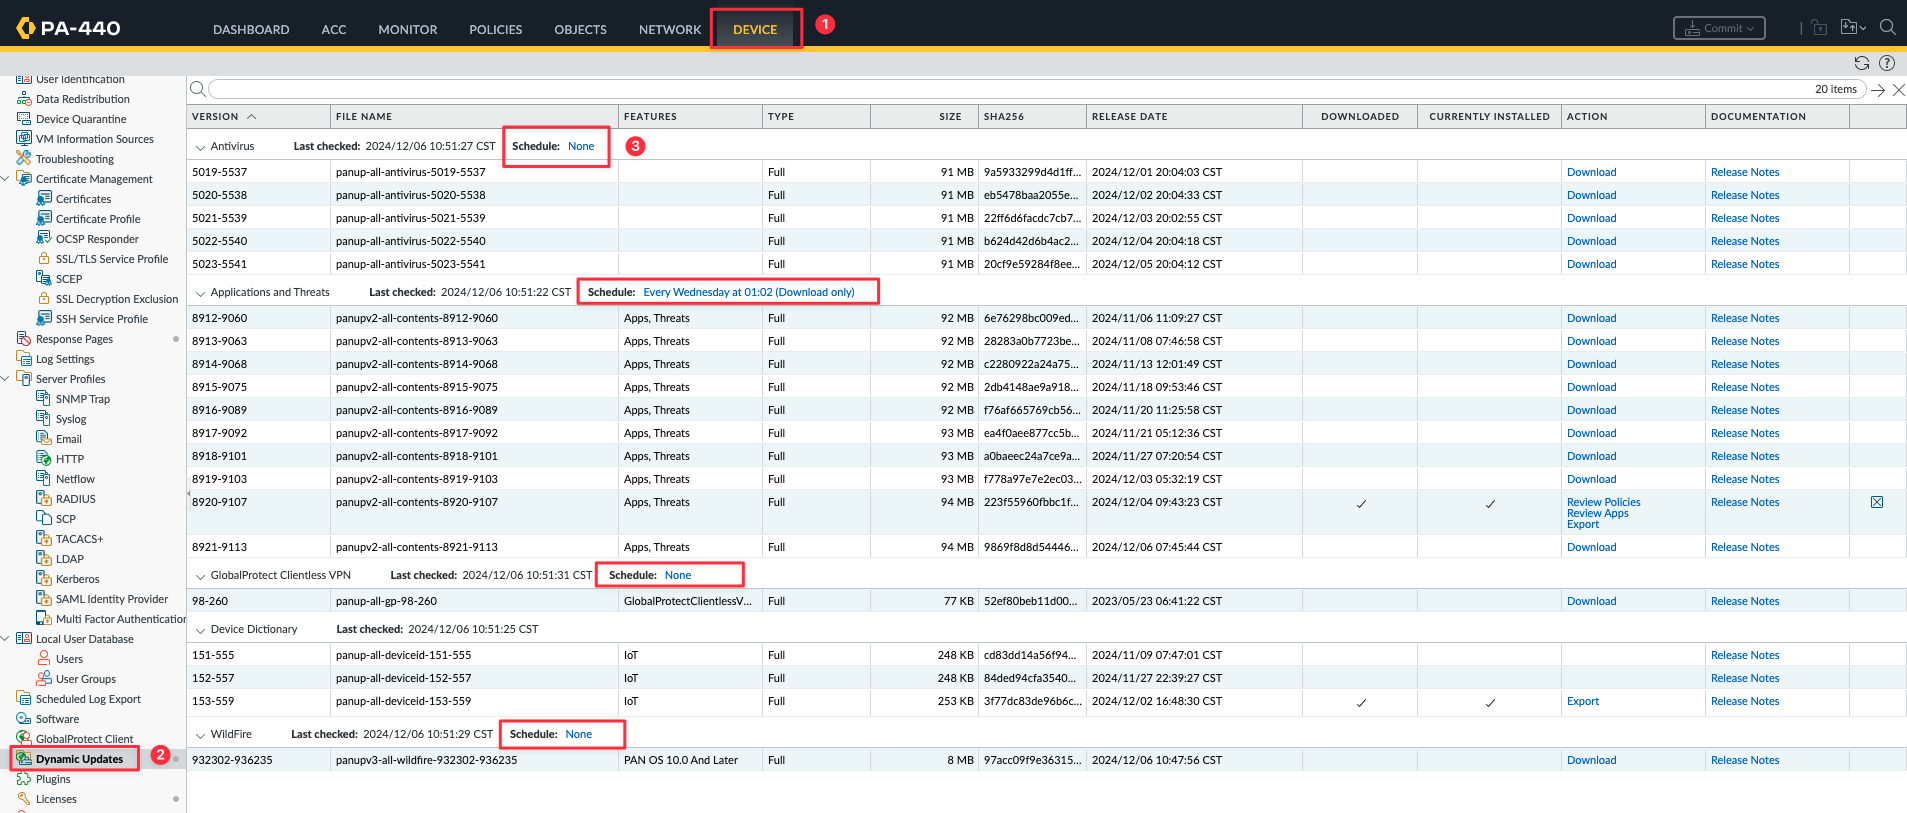Click the LDAP server profile icon
The width and height of the screenshot is (1907, 813).
[x=44, y=559]
